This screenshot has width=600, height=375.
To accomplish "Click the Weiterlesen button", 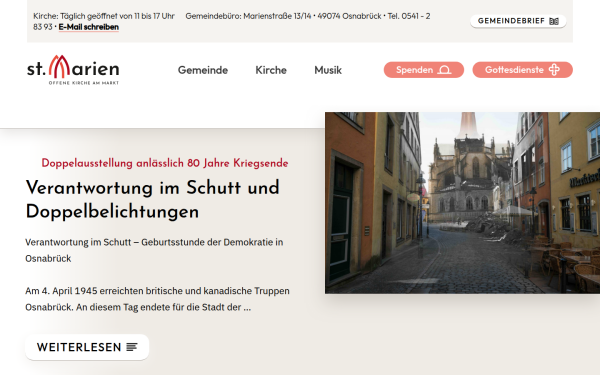I will tap(87, 347).
